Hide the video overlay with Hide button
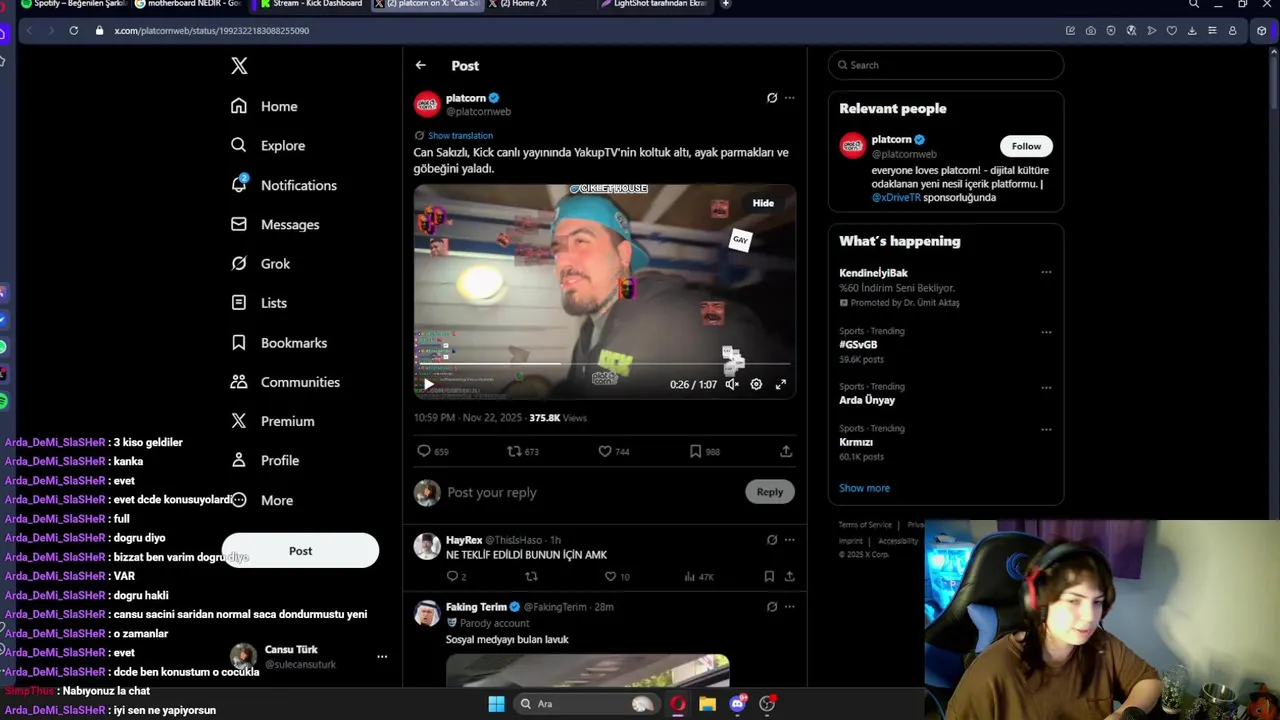 coord(763,203)
